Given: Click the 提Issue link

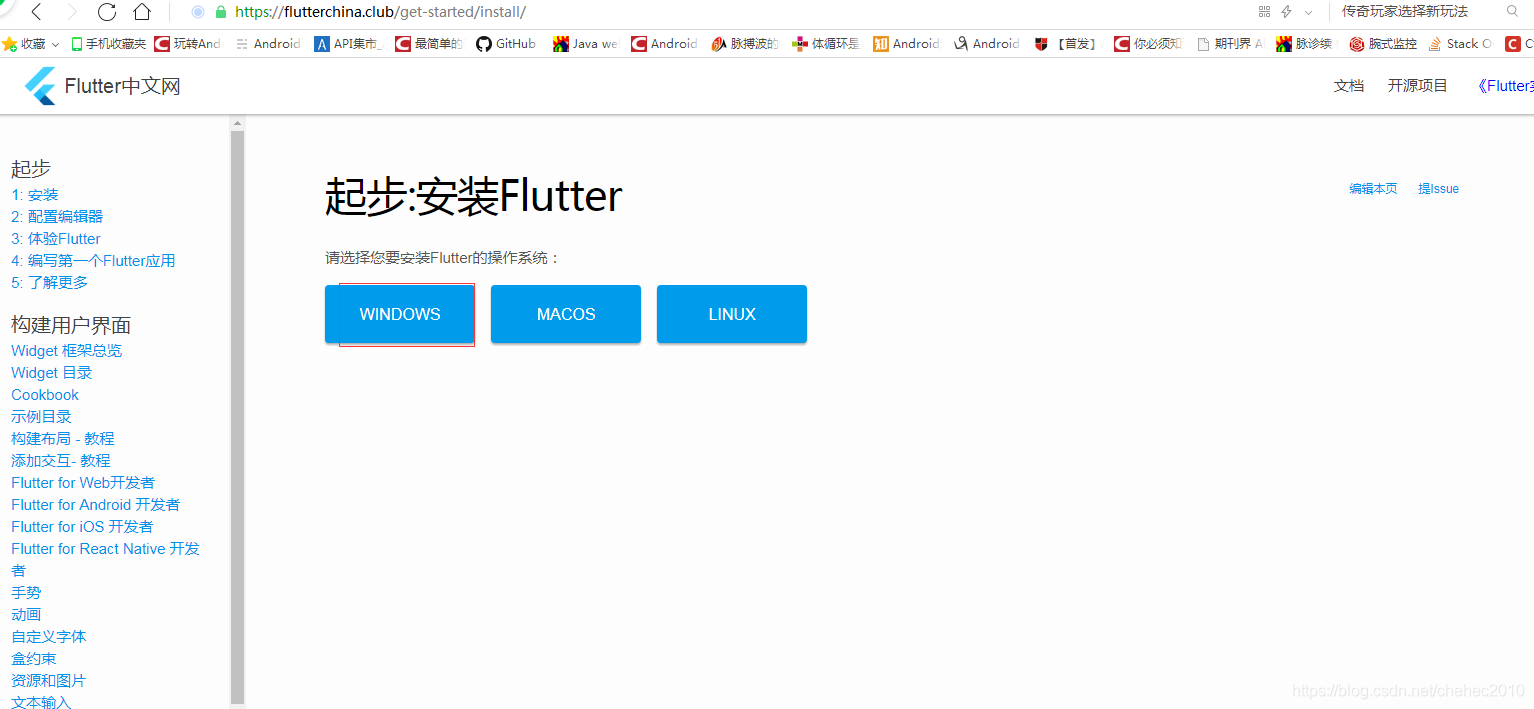Looking at the screenshot, I should pos(1437,188).
